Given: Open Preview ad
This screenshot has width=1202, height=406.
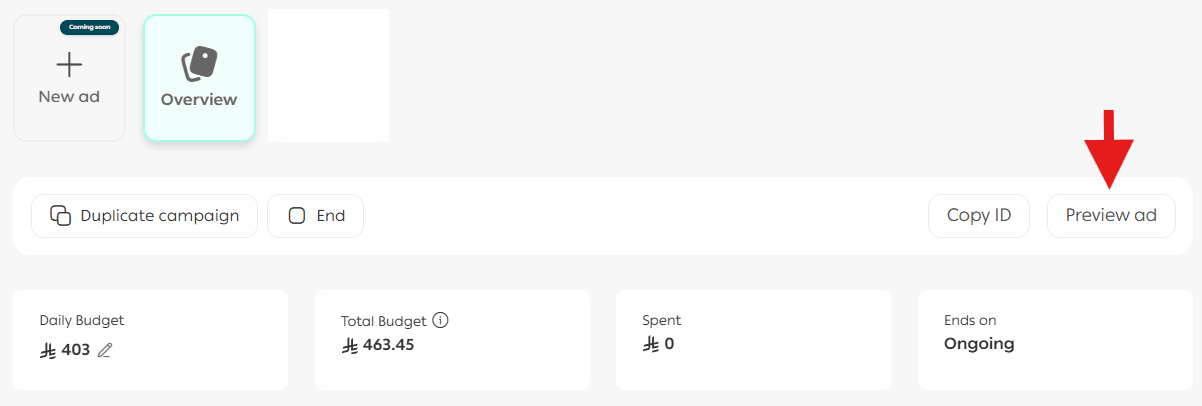Looking at the screenshot, I should click(1110, 215).
